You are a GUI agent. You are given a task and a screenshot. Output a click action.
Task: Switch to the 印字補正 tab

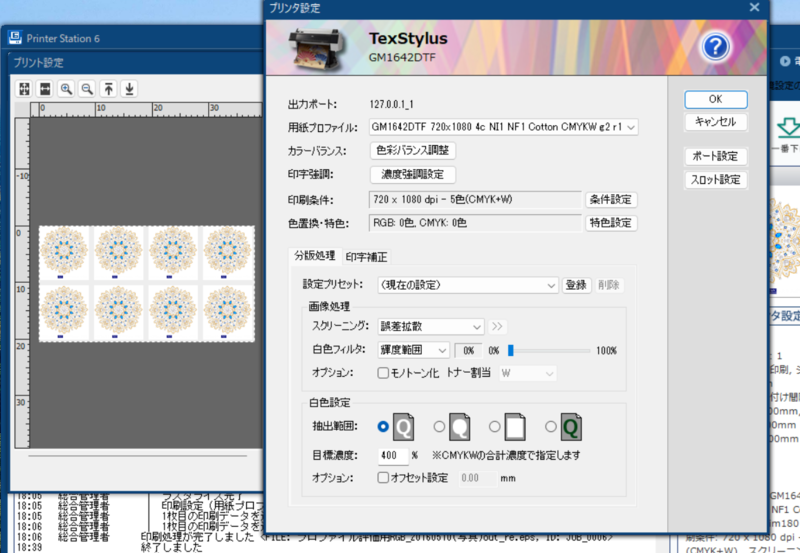[366, 257]
